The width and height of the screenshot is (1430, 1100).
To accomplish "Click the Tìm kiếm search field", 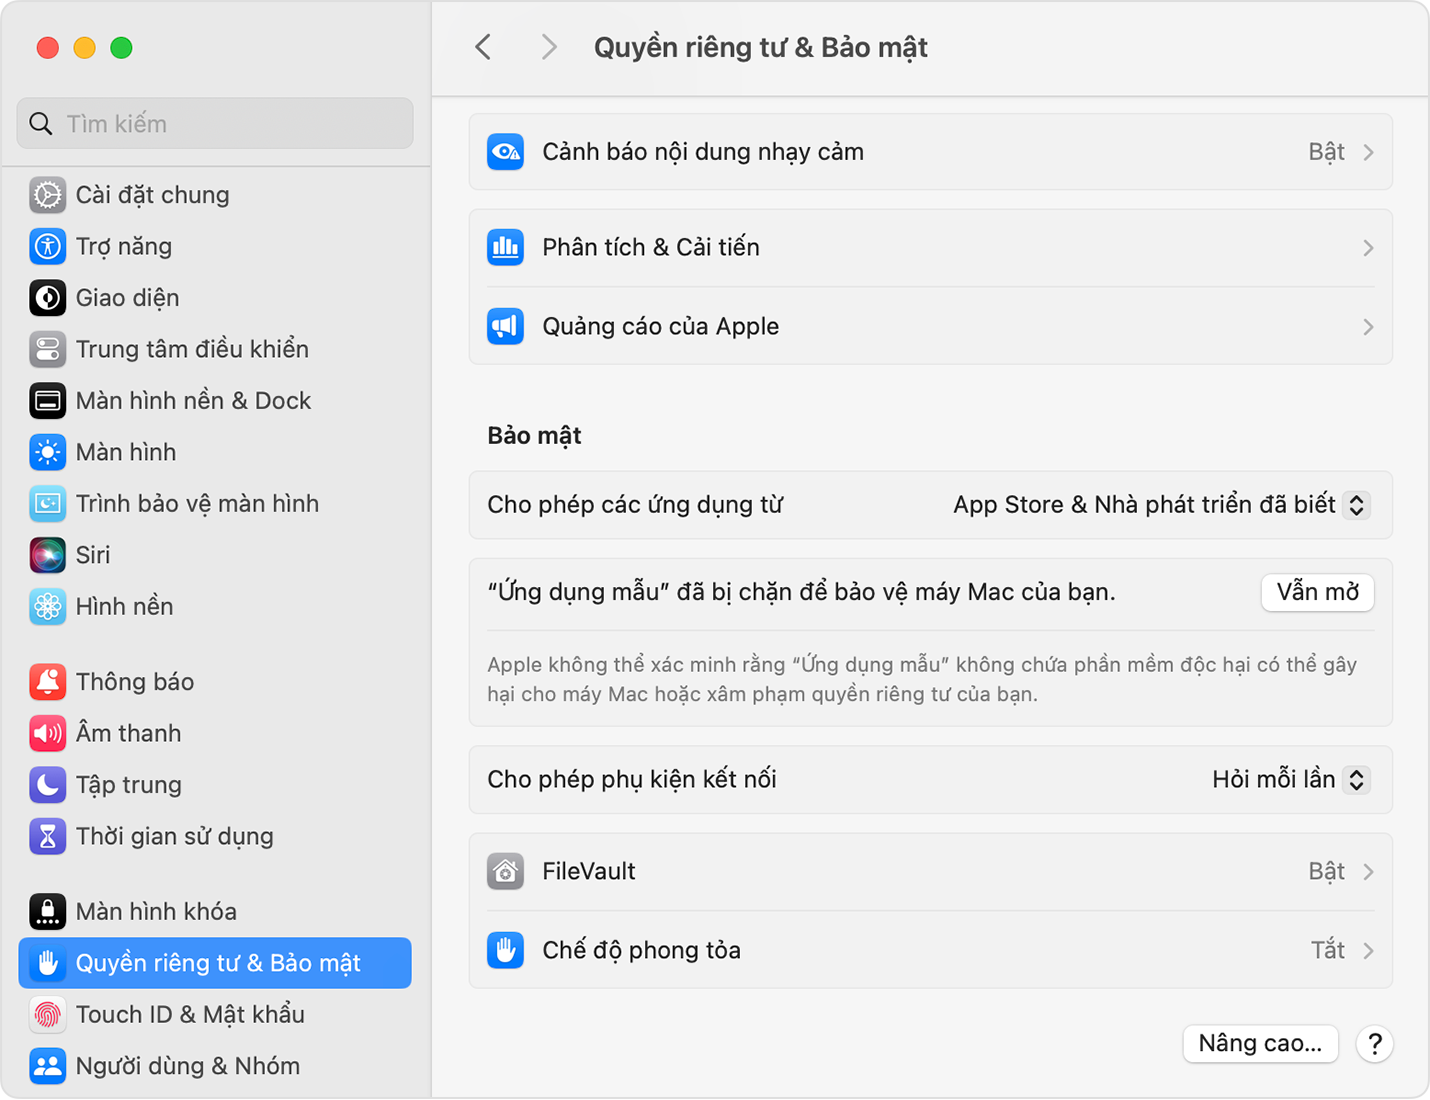I will coord(215,124).
